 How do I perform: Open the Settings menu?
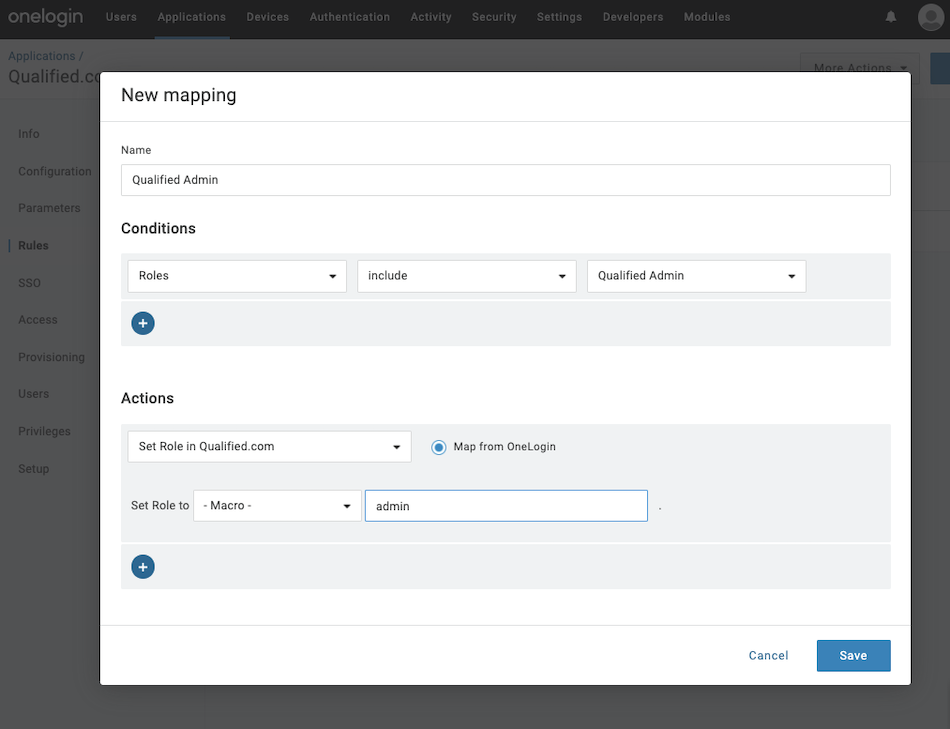(559, 17)
